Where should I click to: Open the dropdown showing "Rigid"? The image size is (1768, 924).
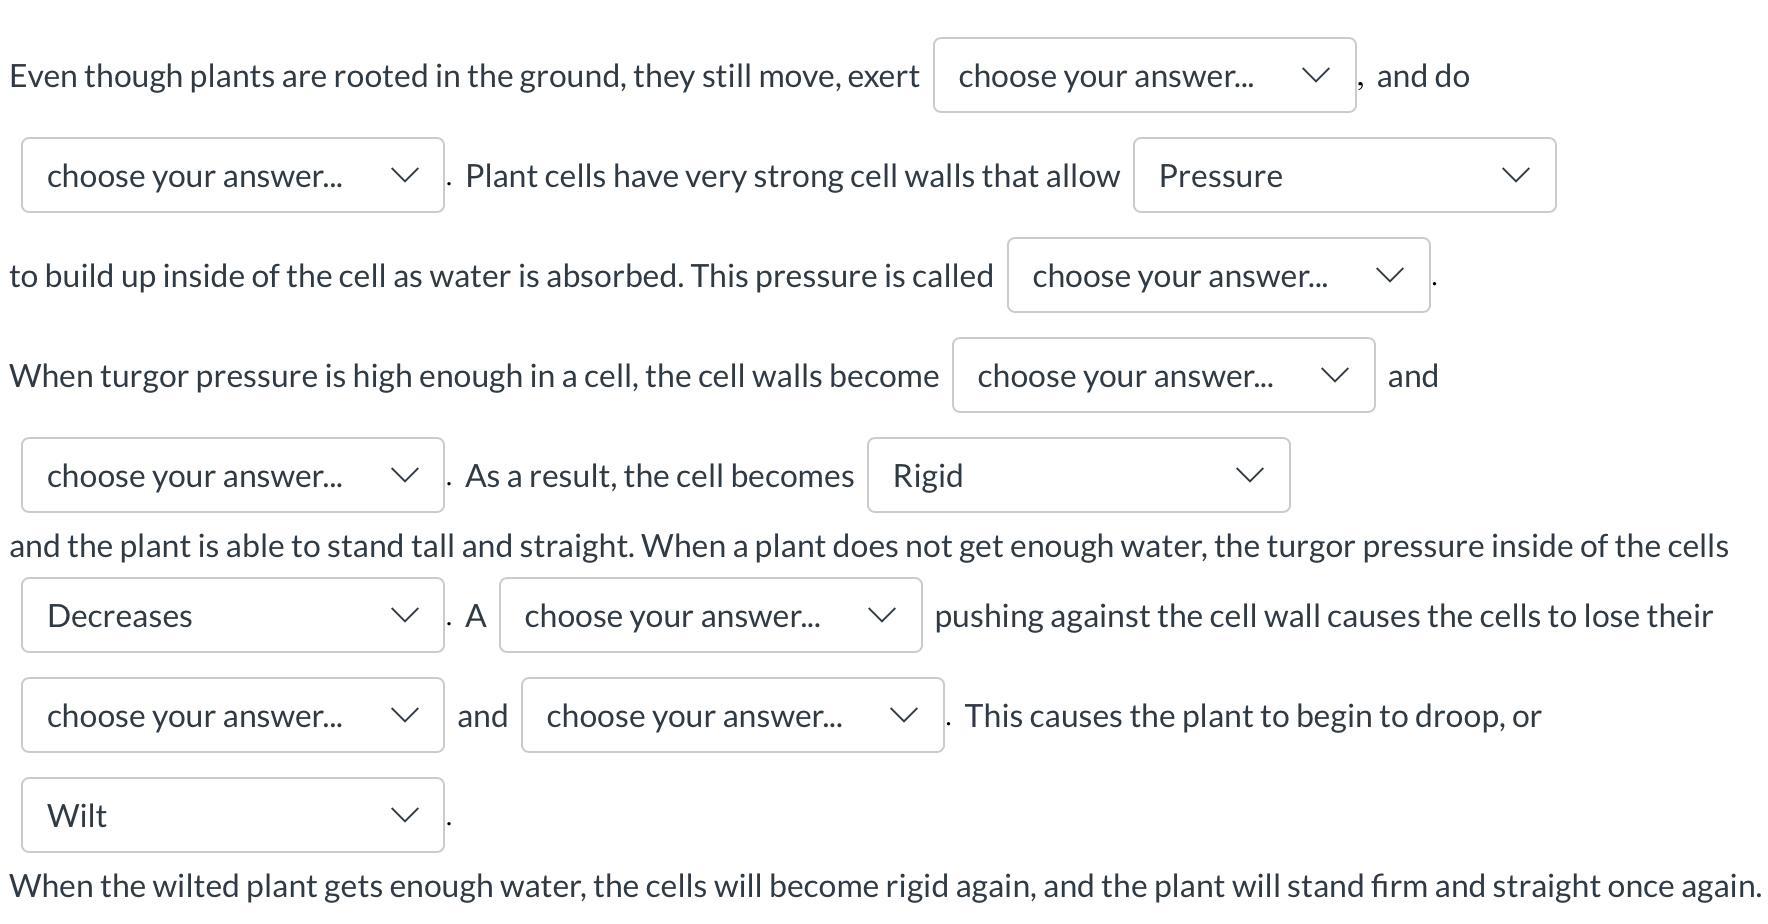pyautogui.click(x=1077, y=476)
